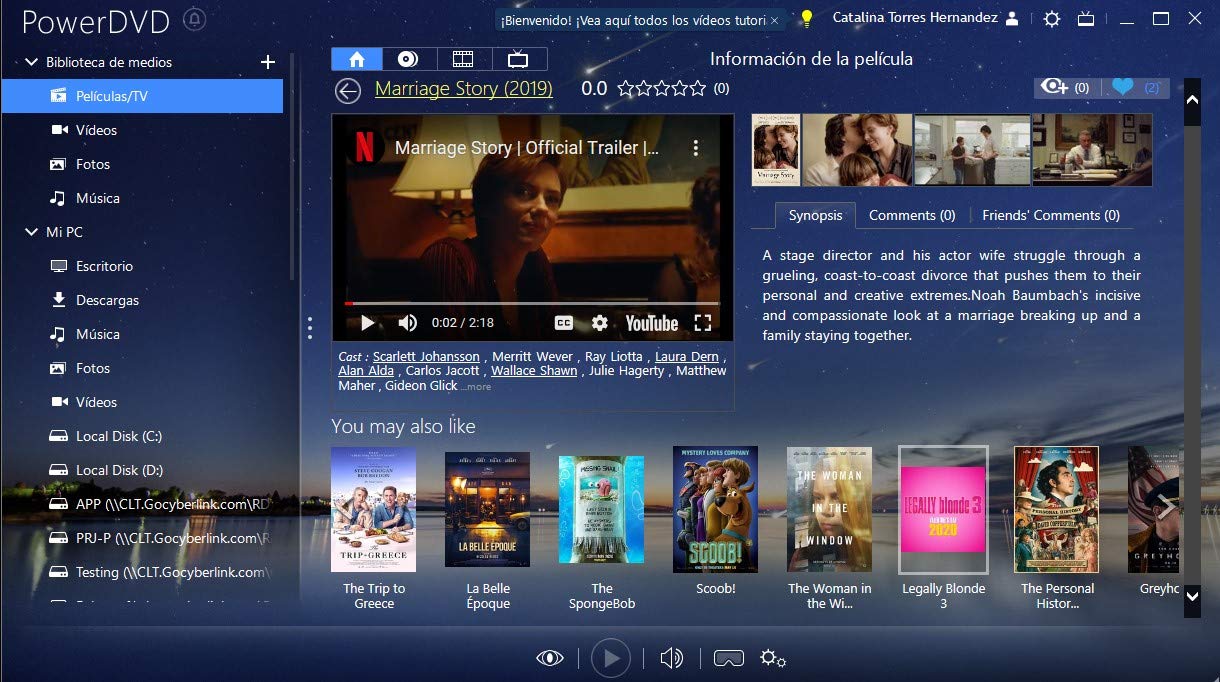Open the notification bell next to PowerDVD
This screenshot has width=1220, height=682.
[x=196, y=20]
